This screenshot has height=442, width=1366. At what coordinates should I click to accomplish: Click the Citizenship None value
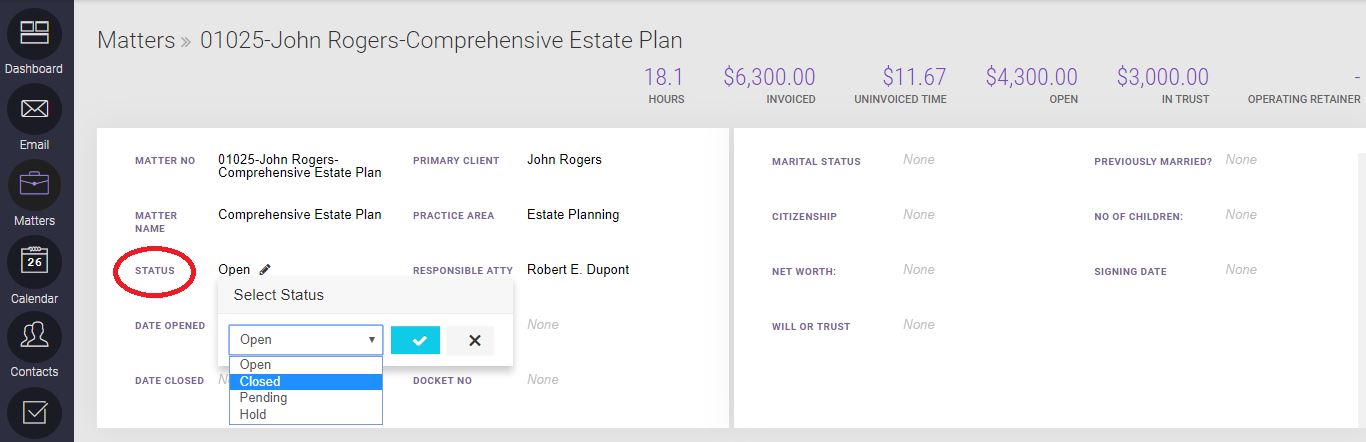918,215
